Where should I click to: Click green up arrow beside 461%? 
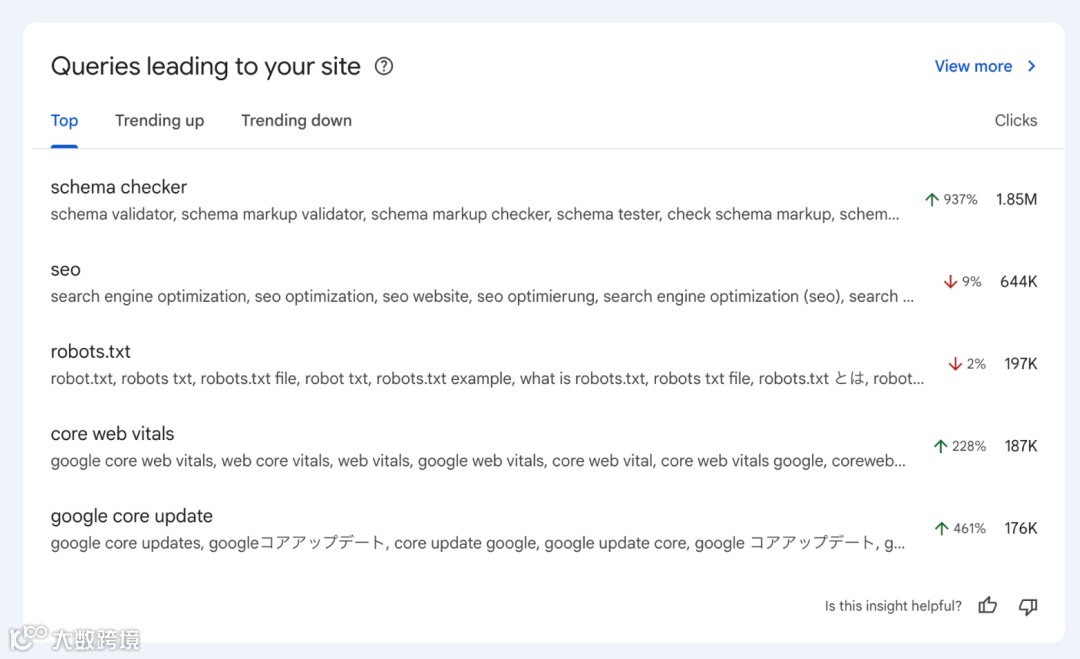[x=940, y=528]
